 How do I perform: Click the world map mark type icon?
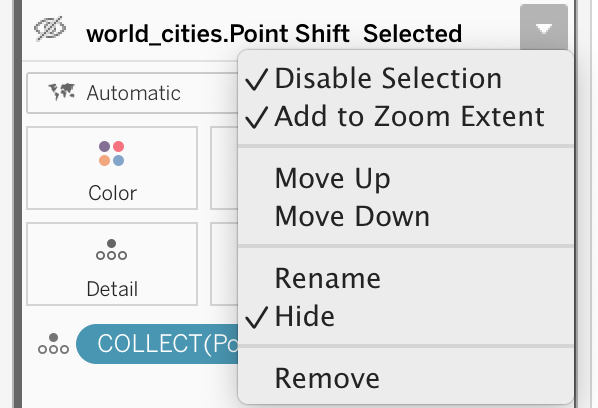[x=62, y=92]
